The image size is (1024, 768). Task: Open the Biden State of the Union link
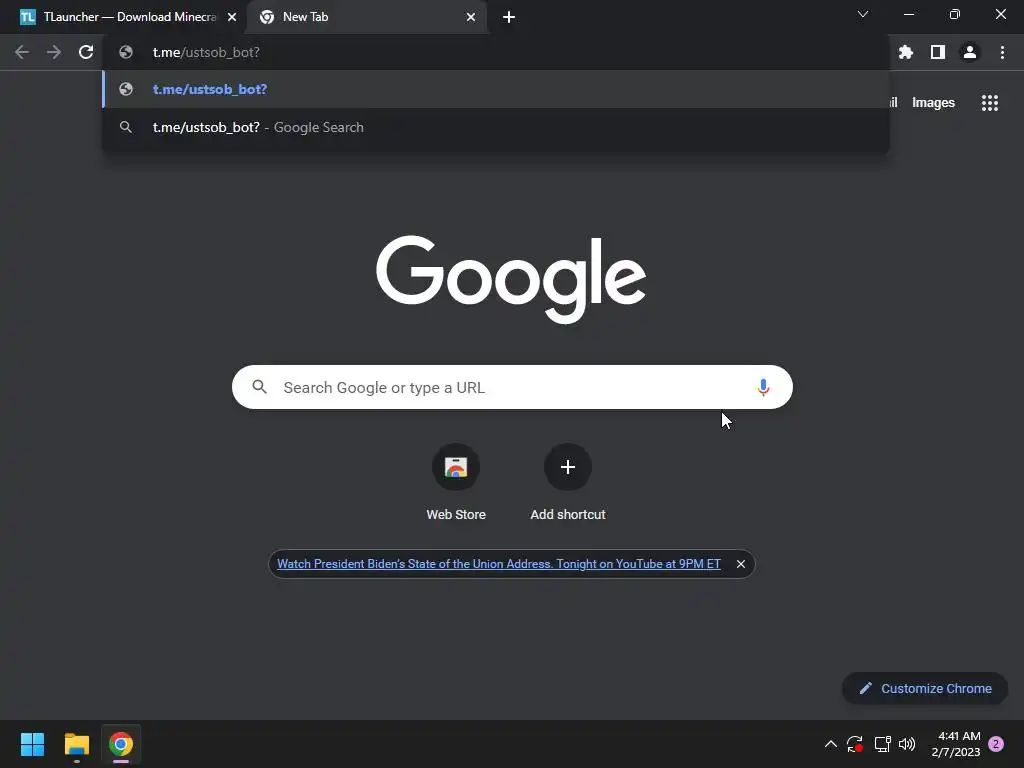[499, 564]
